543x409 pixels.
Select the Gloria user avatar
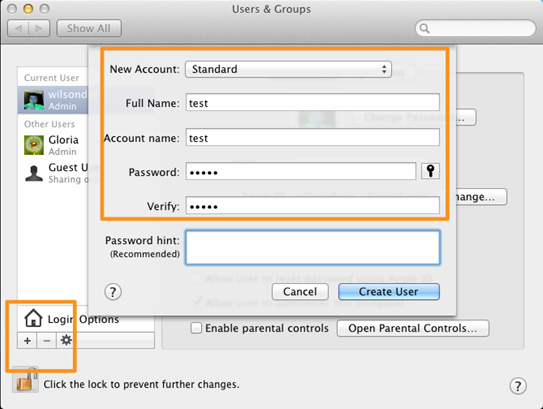click(34, 145)
